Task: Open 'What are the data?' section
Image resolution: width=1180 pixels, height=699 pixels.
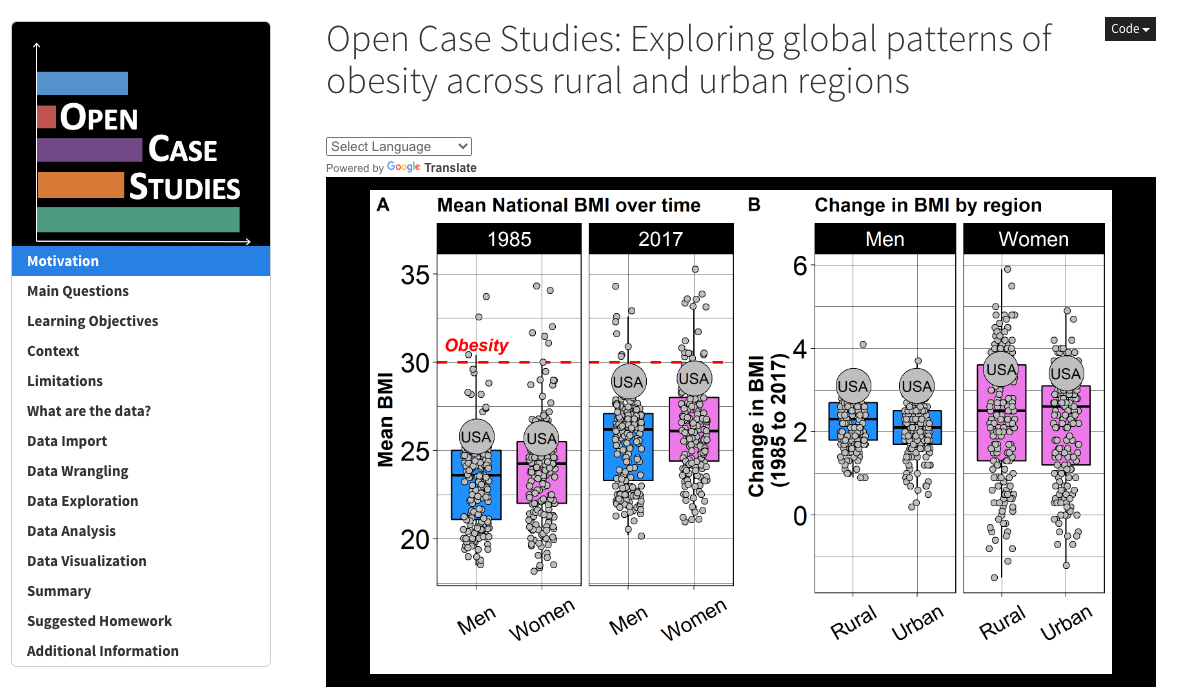Action: click(x=141, y=412)
